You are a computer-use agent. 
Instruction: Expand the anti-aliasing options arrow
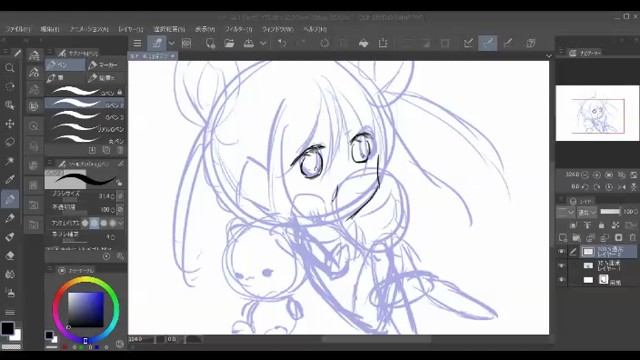tap(120, 223)
